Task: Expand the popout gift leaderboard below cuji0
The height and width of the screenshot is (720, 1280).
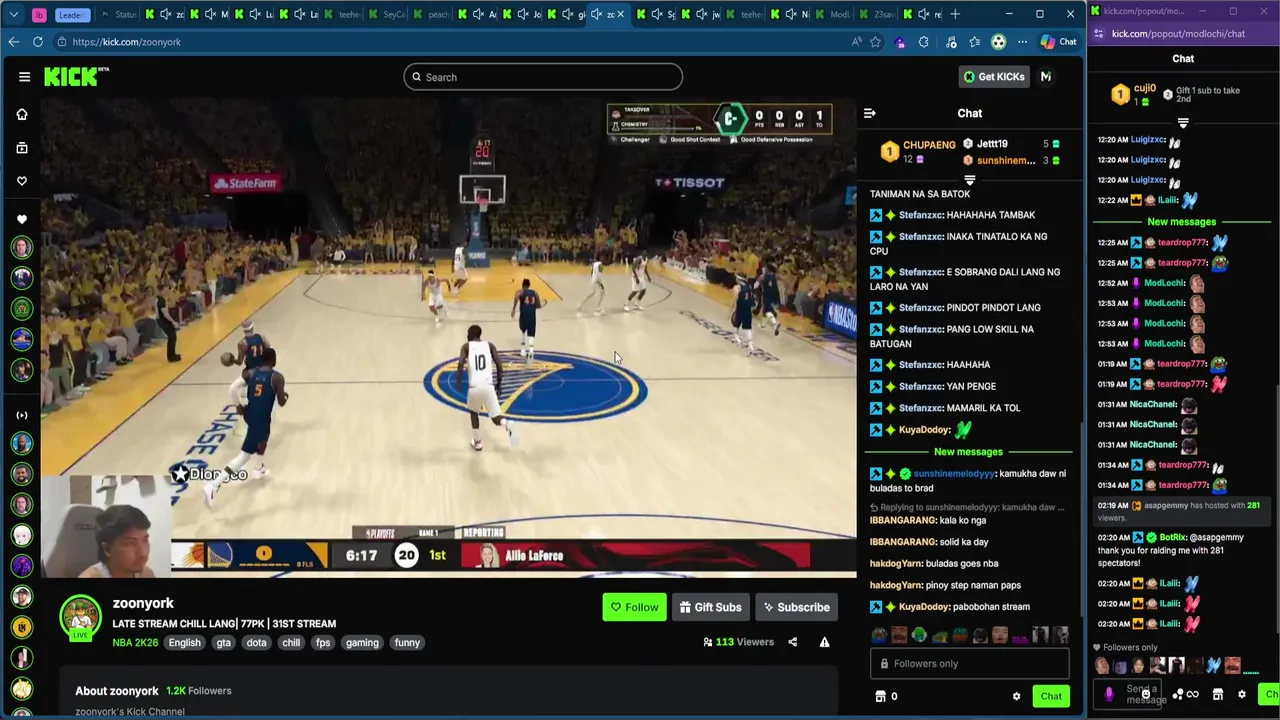Action: [1183, 123]
